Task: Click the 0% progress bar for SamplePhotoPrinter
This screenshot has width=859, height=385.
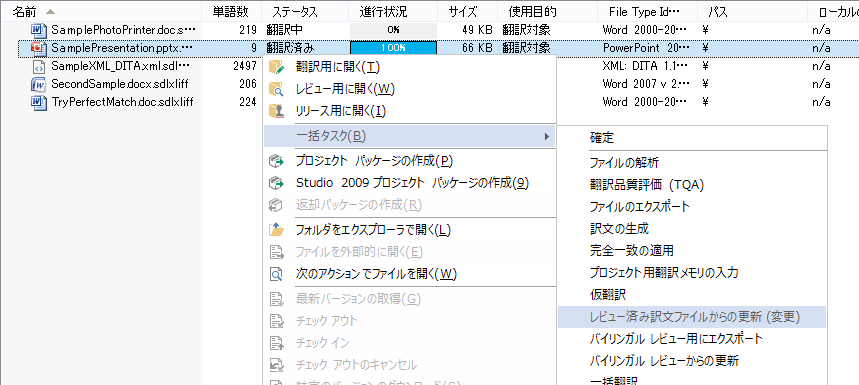Action: click(393, 30)
